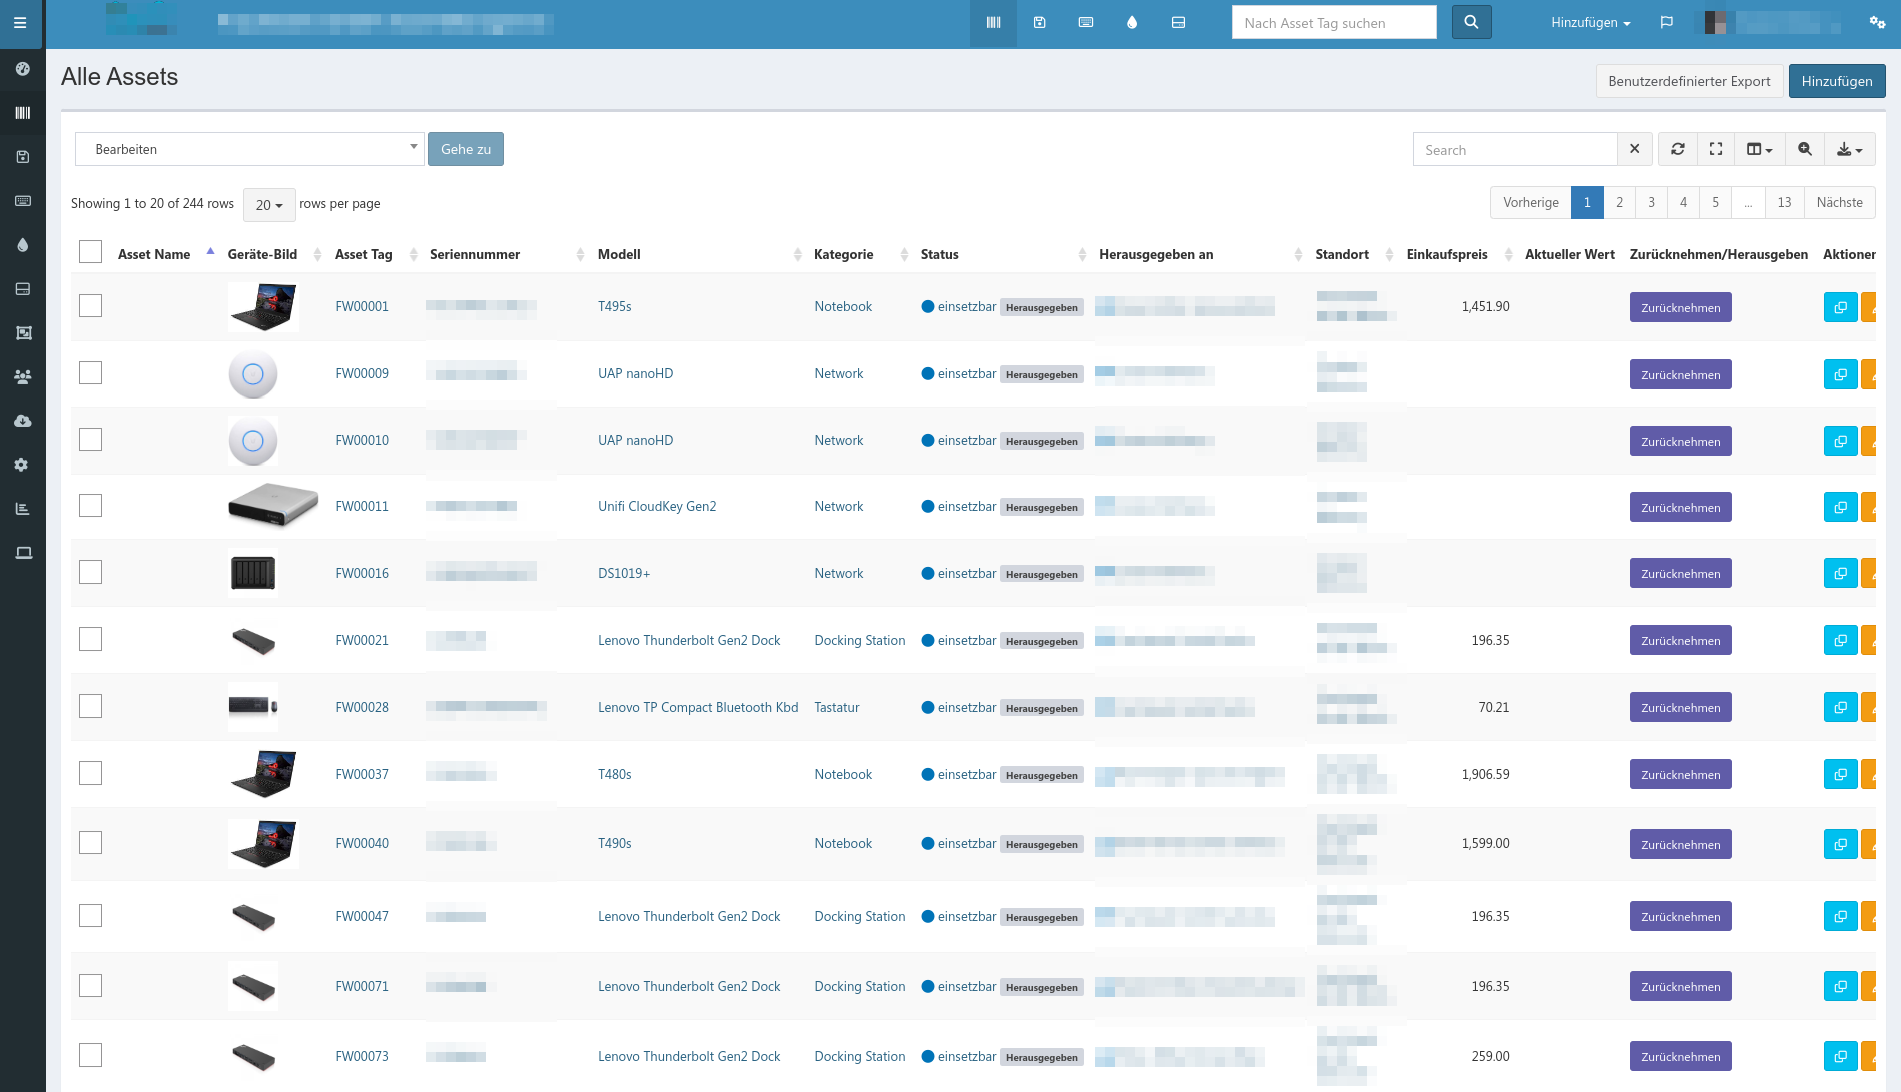Viewport: 1901px width, 1092px height.
Task: Click the magnifier search button in the top bar
Action: point(1471,22)
